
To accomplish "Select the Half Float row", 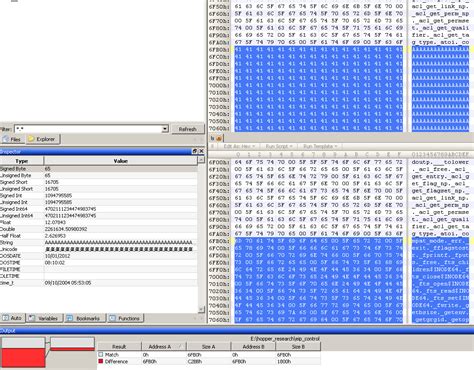I will click(99, 236).
